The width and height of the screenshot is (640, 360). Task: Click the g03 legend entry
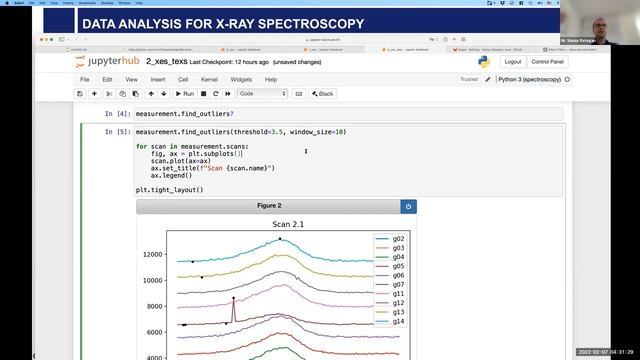coord(390,248)
